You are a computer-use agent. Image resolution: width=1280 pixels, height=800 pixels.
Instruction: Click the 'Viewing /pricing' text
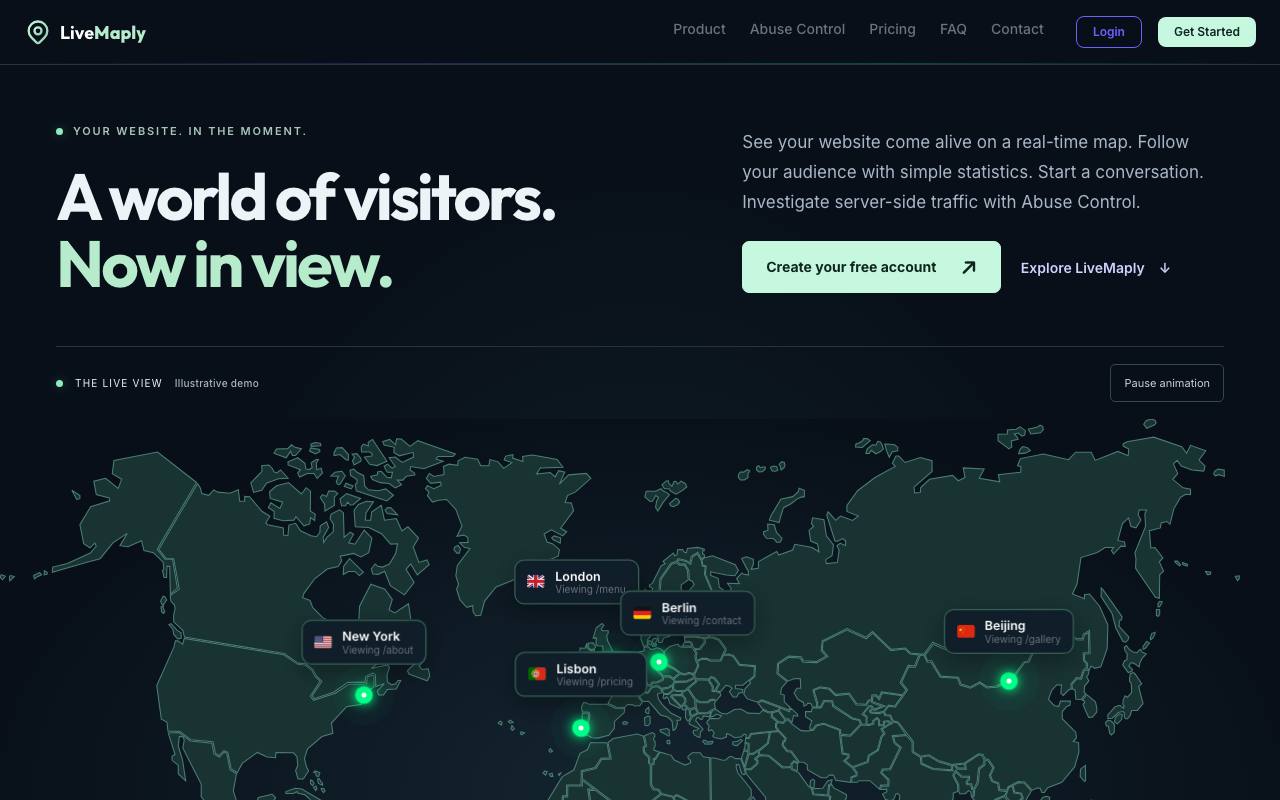click(x=594, y=682)
